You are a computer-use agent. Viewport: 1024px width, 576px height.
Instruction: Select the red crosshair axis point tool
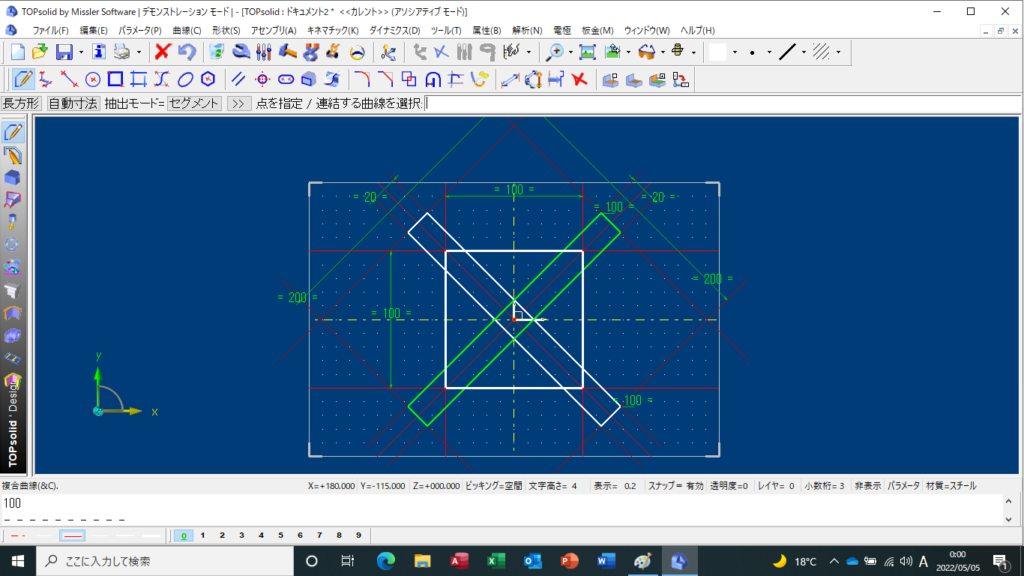click(x=263, y=80)
